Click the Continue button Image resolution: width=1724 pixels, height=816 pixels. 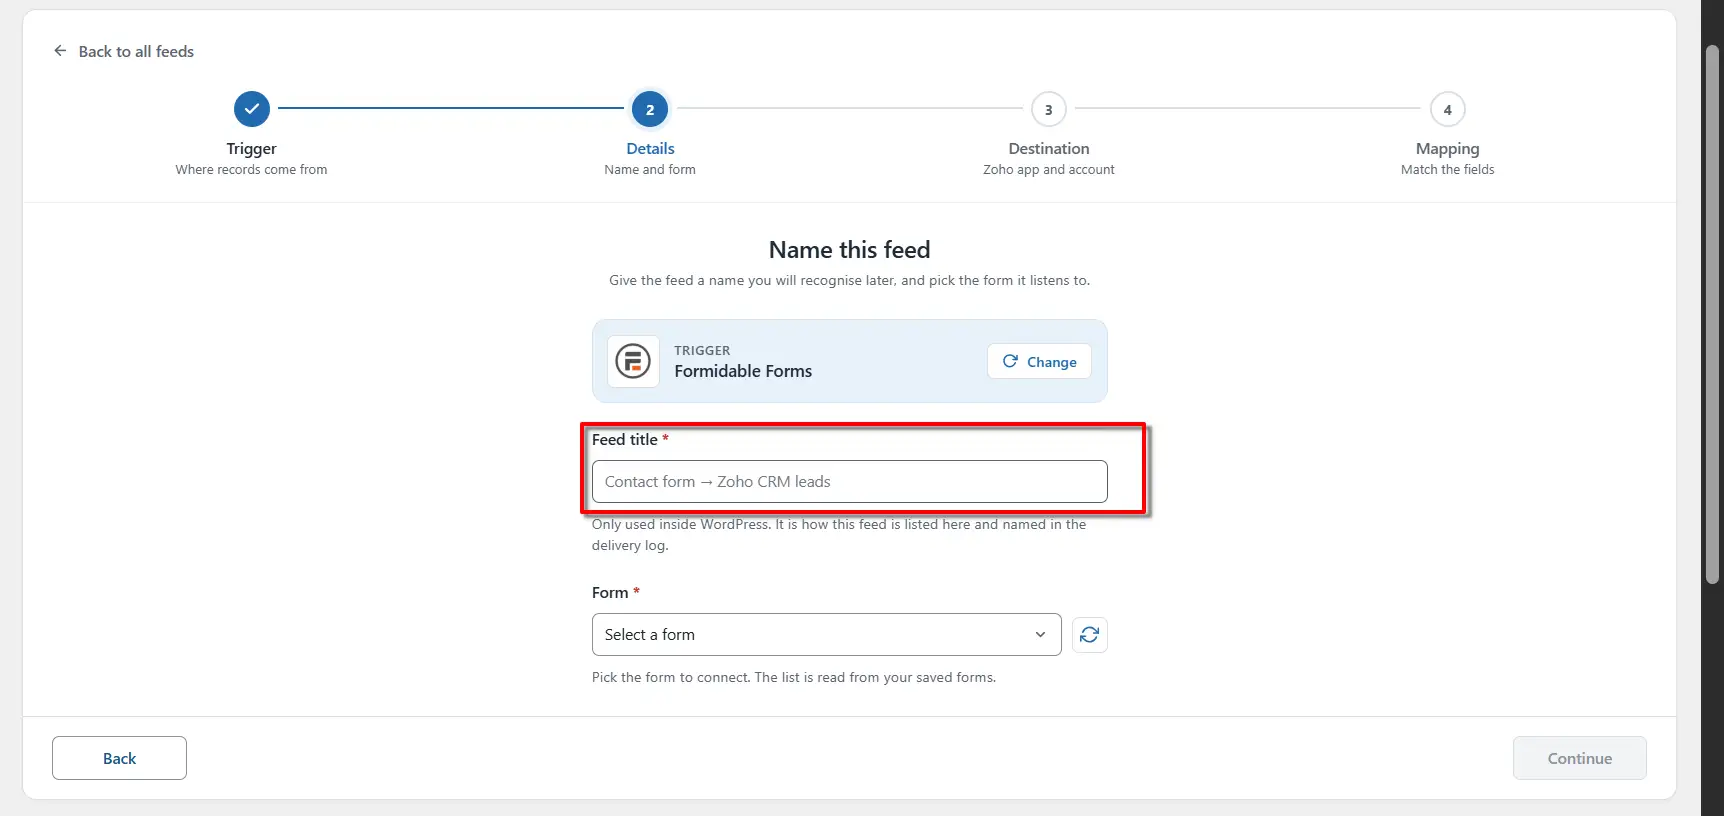(1580, 758)
